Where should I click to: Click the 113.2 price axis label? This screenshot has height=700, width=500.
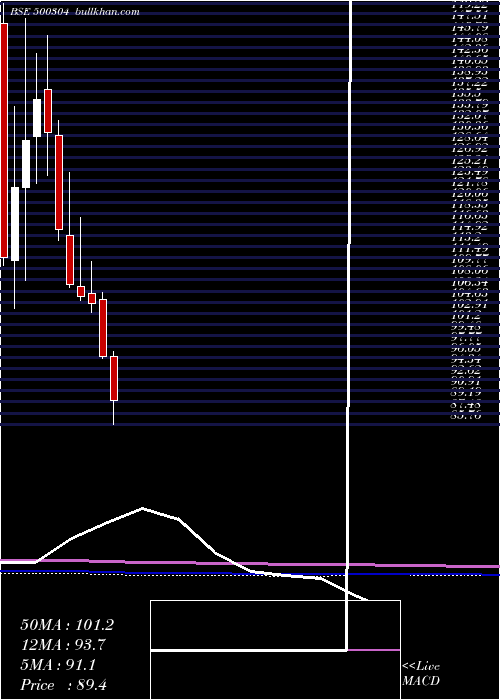click(x=466, y=239)
